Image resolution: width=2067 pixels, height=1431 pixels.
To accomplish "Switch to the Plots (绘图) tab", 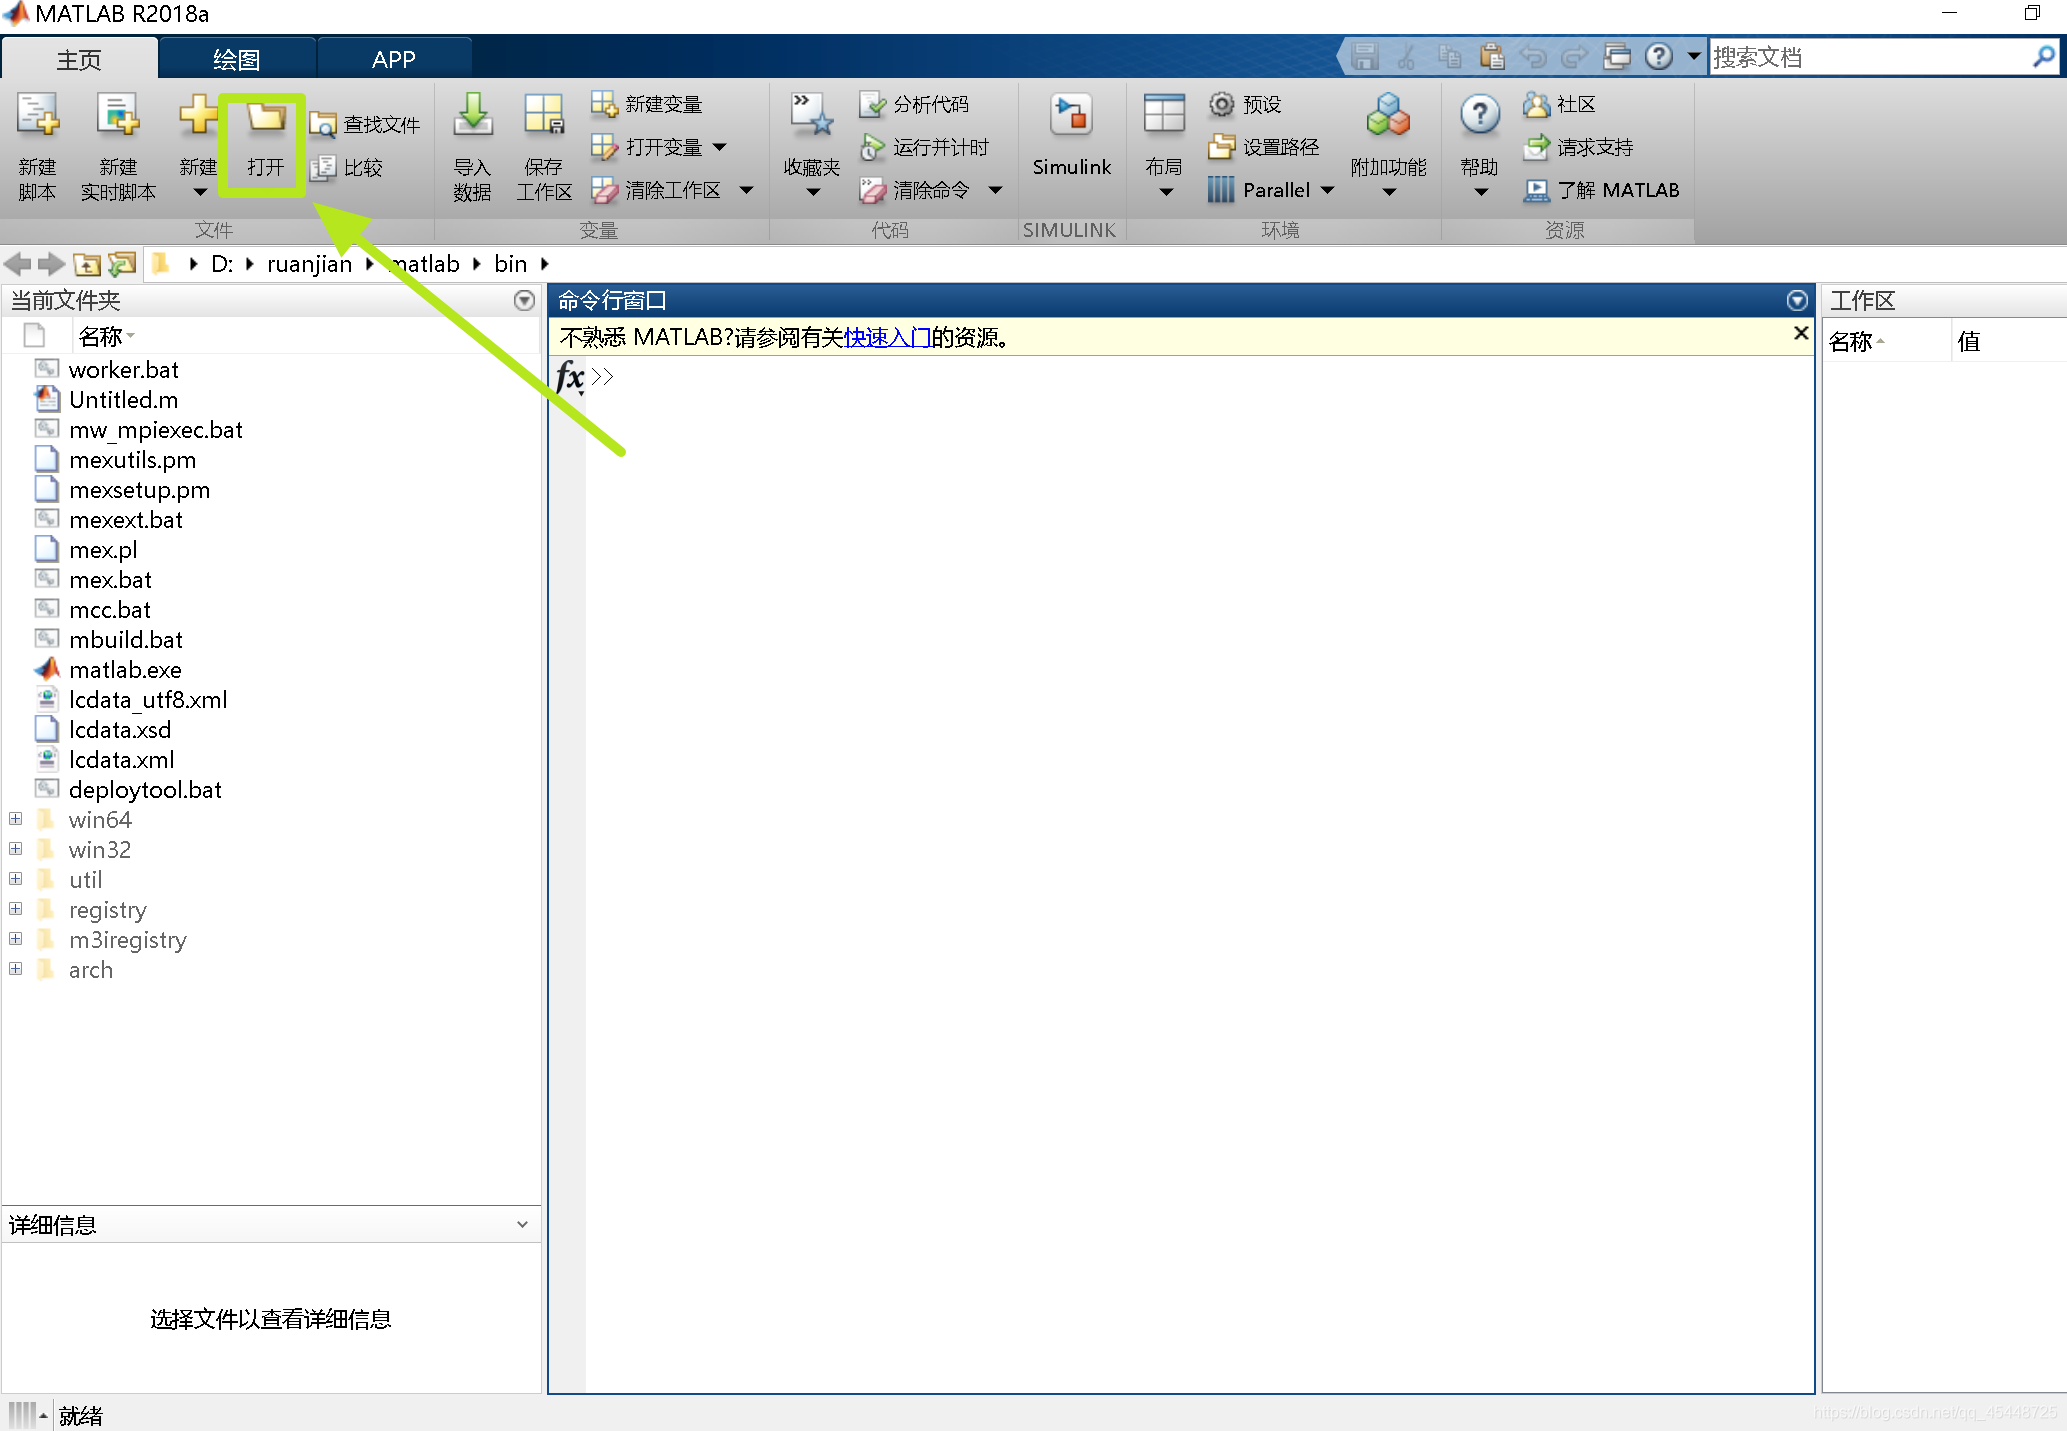I will point(237,59).
